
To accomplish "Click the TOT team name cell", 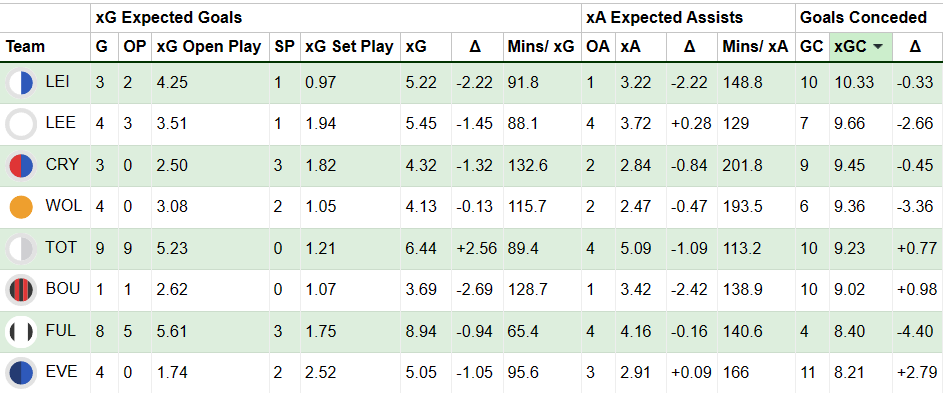I will coord(61,247).
